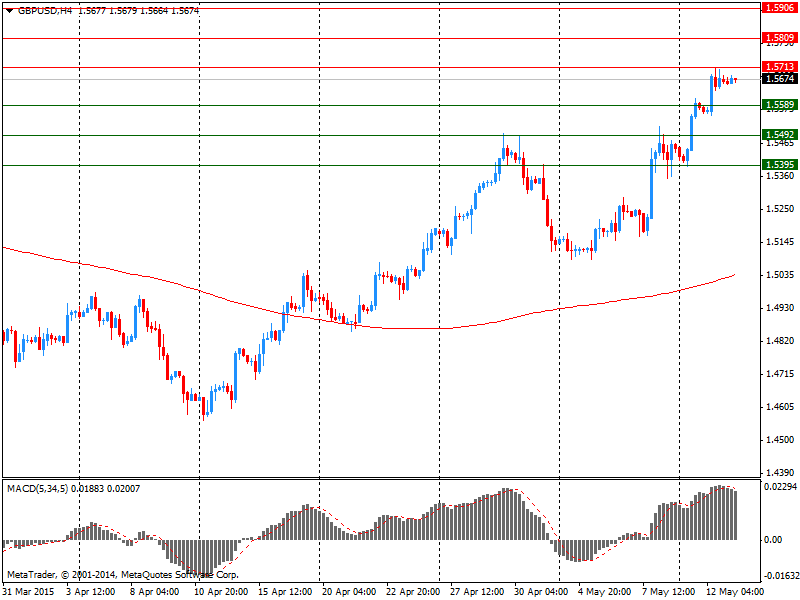Click the 12 May 04:00 time label
The image size is (800, 600).
click(735, 592)
